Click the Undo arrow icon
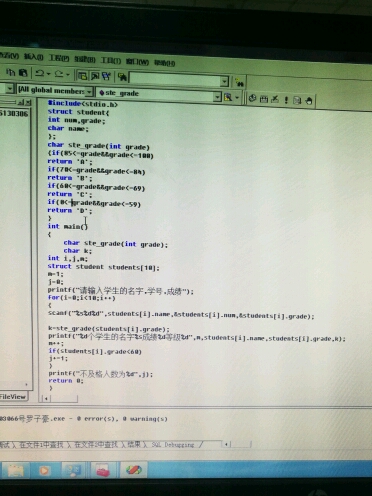The width and height of the screenshot is (372, 496). tap(40, 73)
